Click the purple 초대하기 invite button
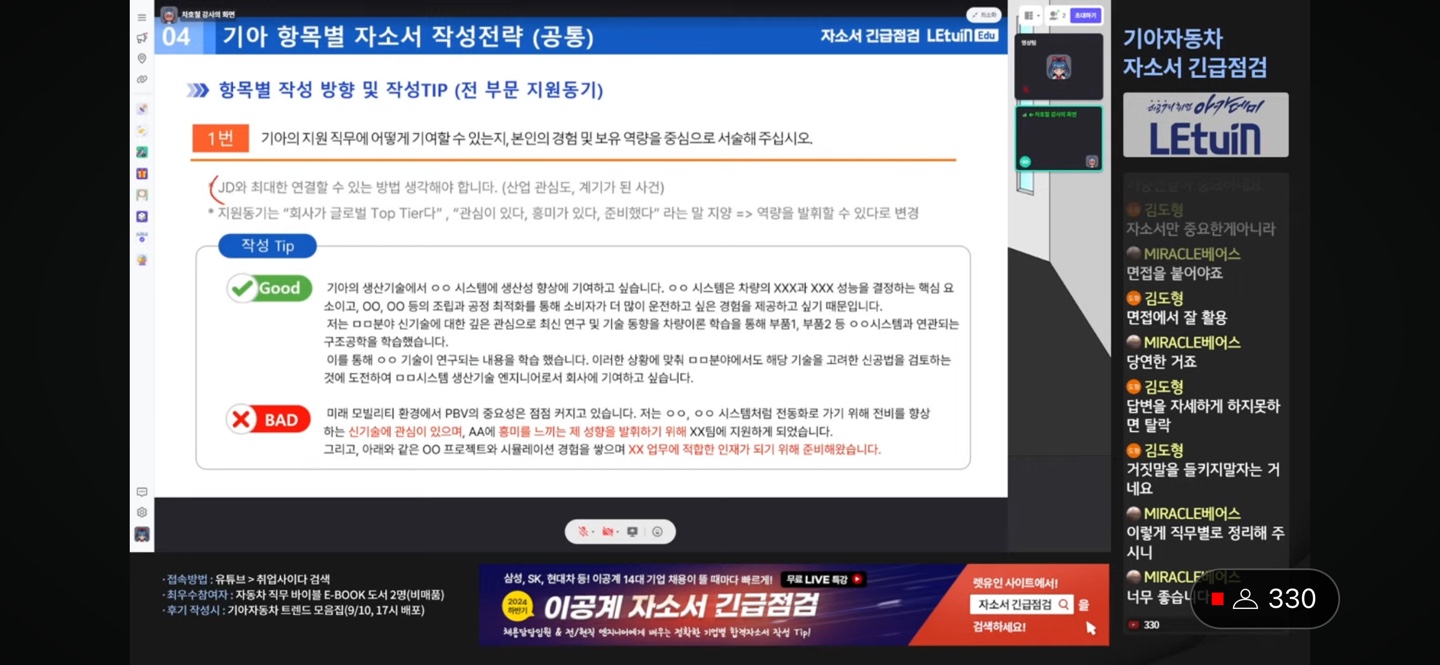The height and width of the screenshot is (665, 1440). tap(1085, 16)
